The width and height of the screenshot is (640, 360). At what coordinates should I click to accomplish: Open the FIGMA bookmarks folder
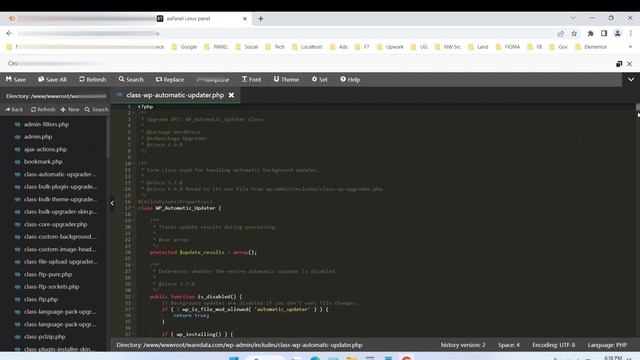(x=508, y=47)
